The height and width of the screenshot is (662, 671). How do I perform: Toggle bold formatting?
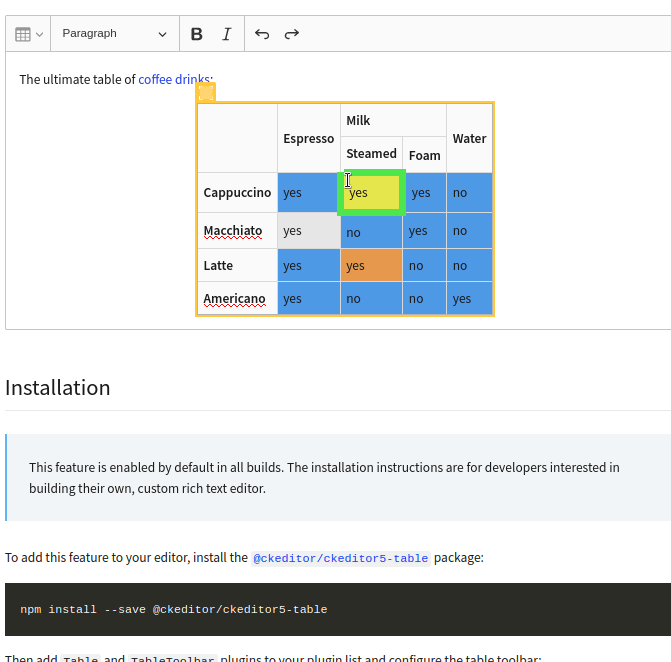click(x=196, y=34)
